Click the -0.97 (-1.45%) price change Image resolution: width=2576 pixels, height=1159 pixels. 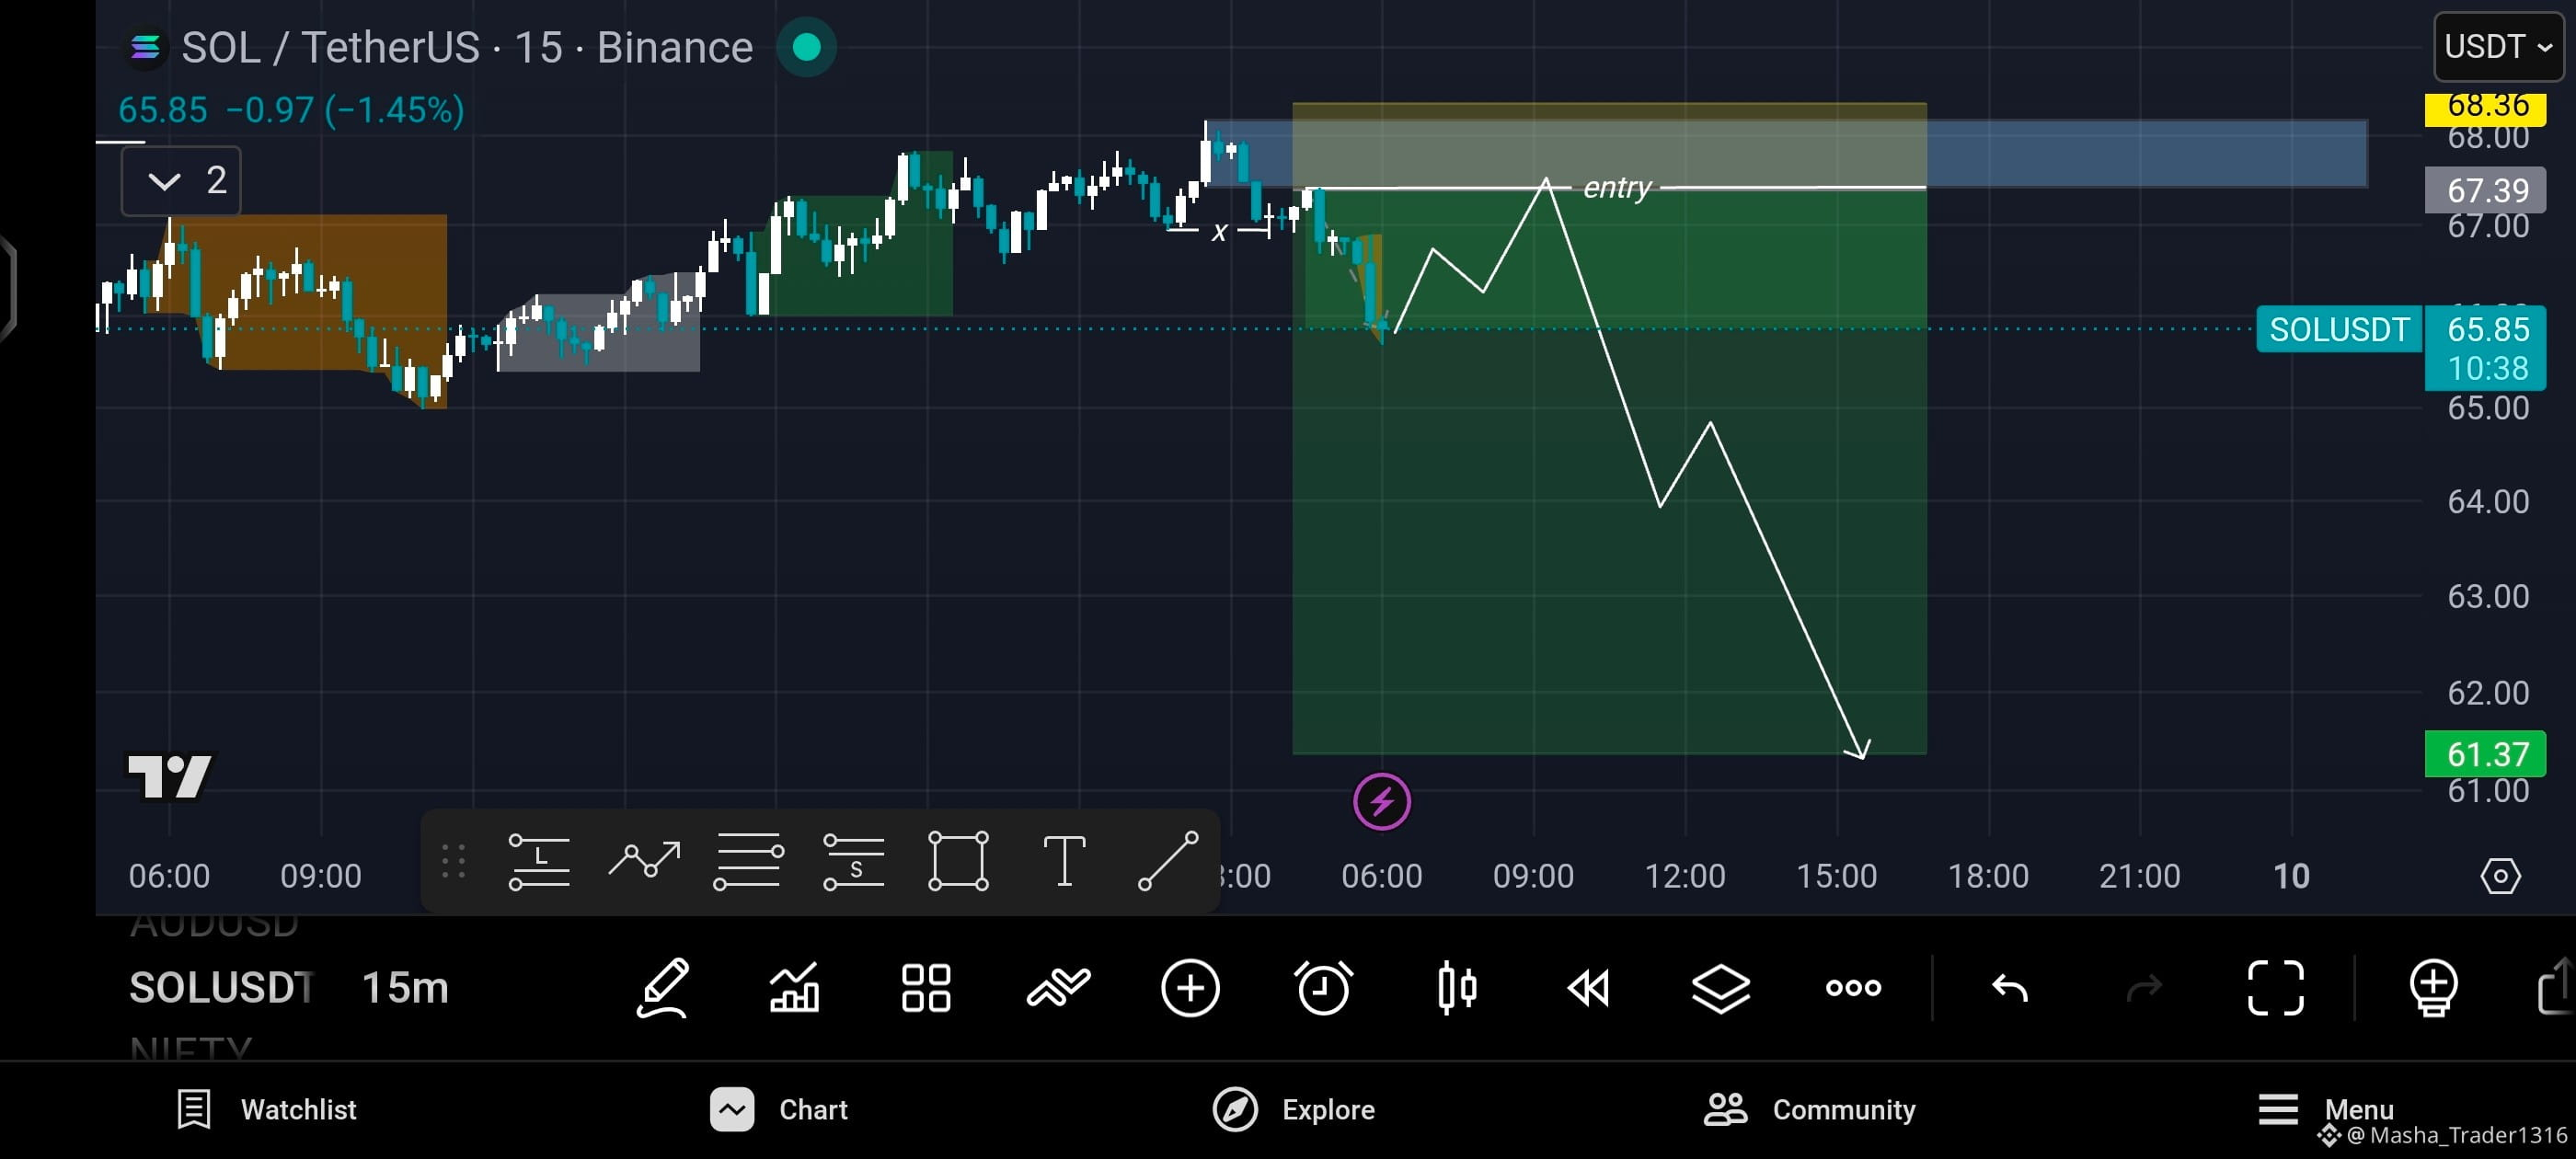click(x=345, y=110)
